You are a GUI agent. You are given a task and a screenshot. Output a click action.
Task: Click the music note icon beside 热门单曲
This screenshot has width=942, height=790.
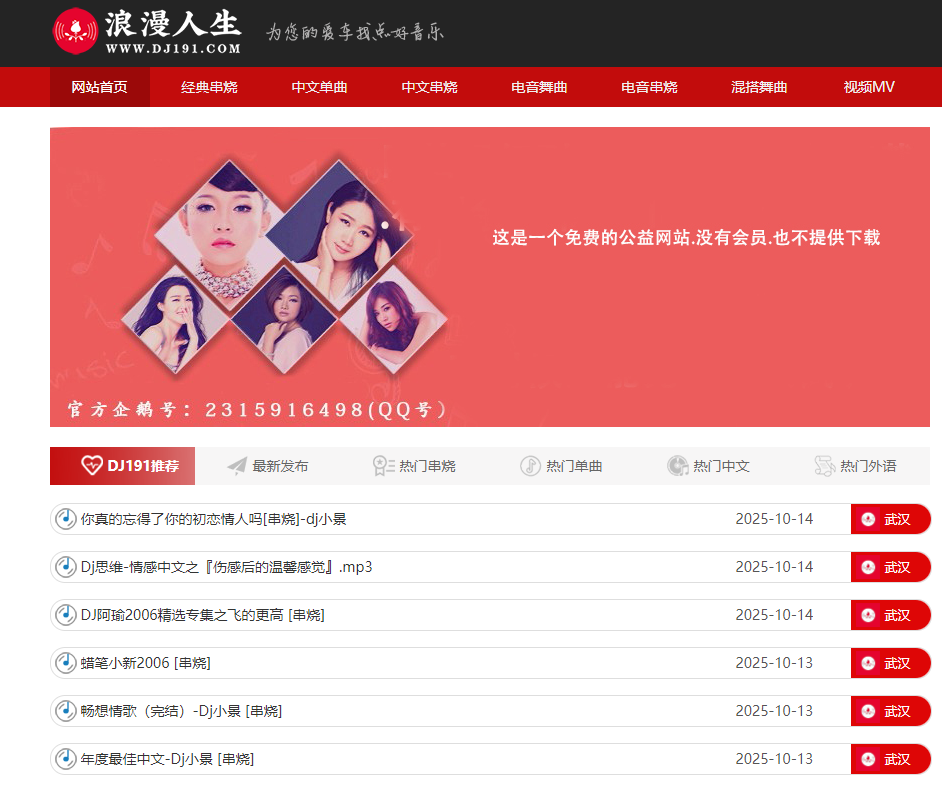[x=530, y=466]
